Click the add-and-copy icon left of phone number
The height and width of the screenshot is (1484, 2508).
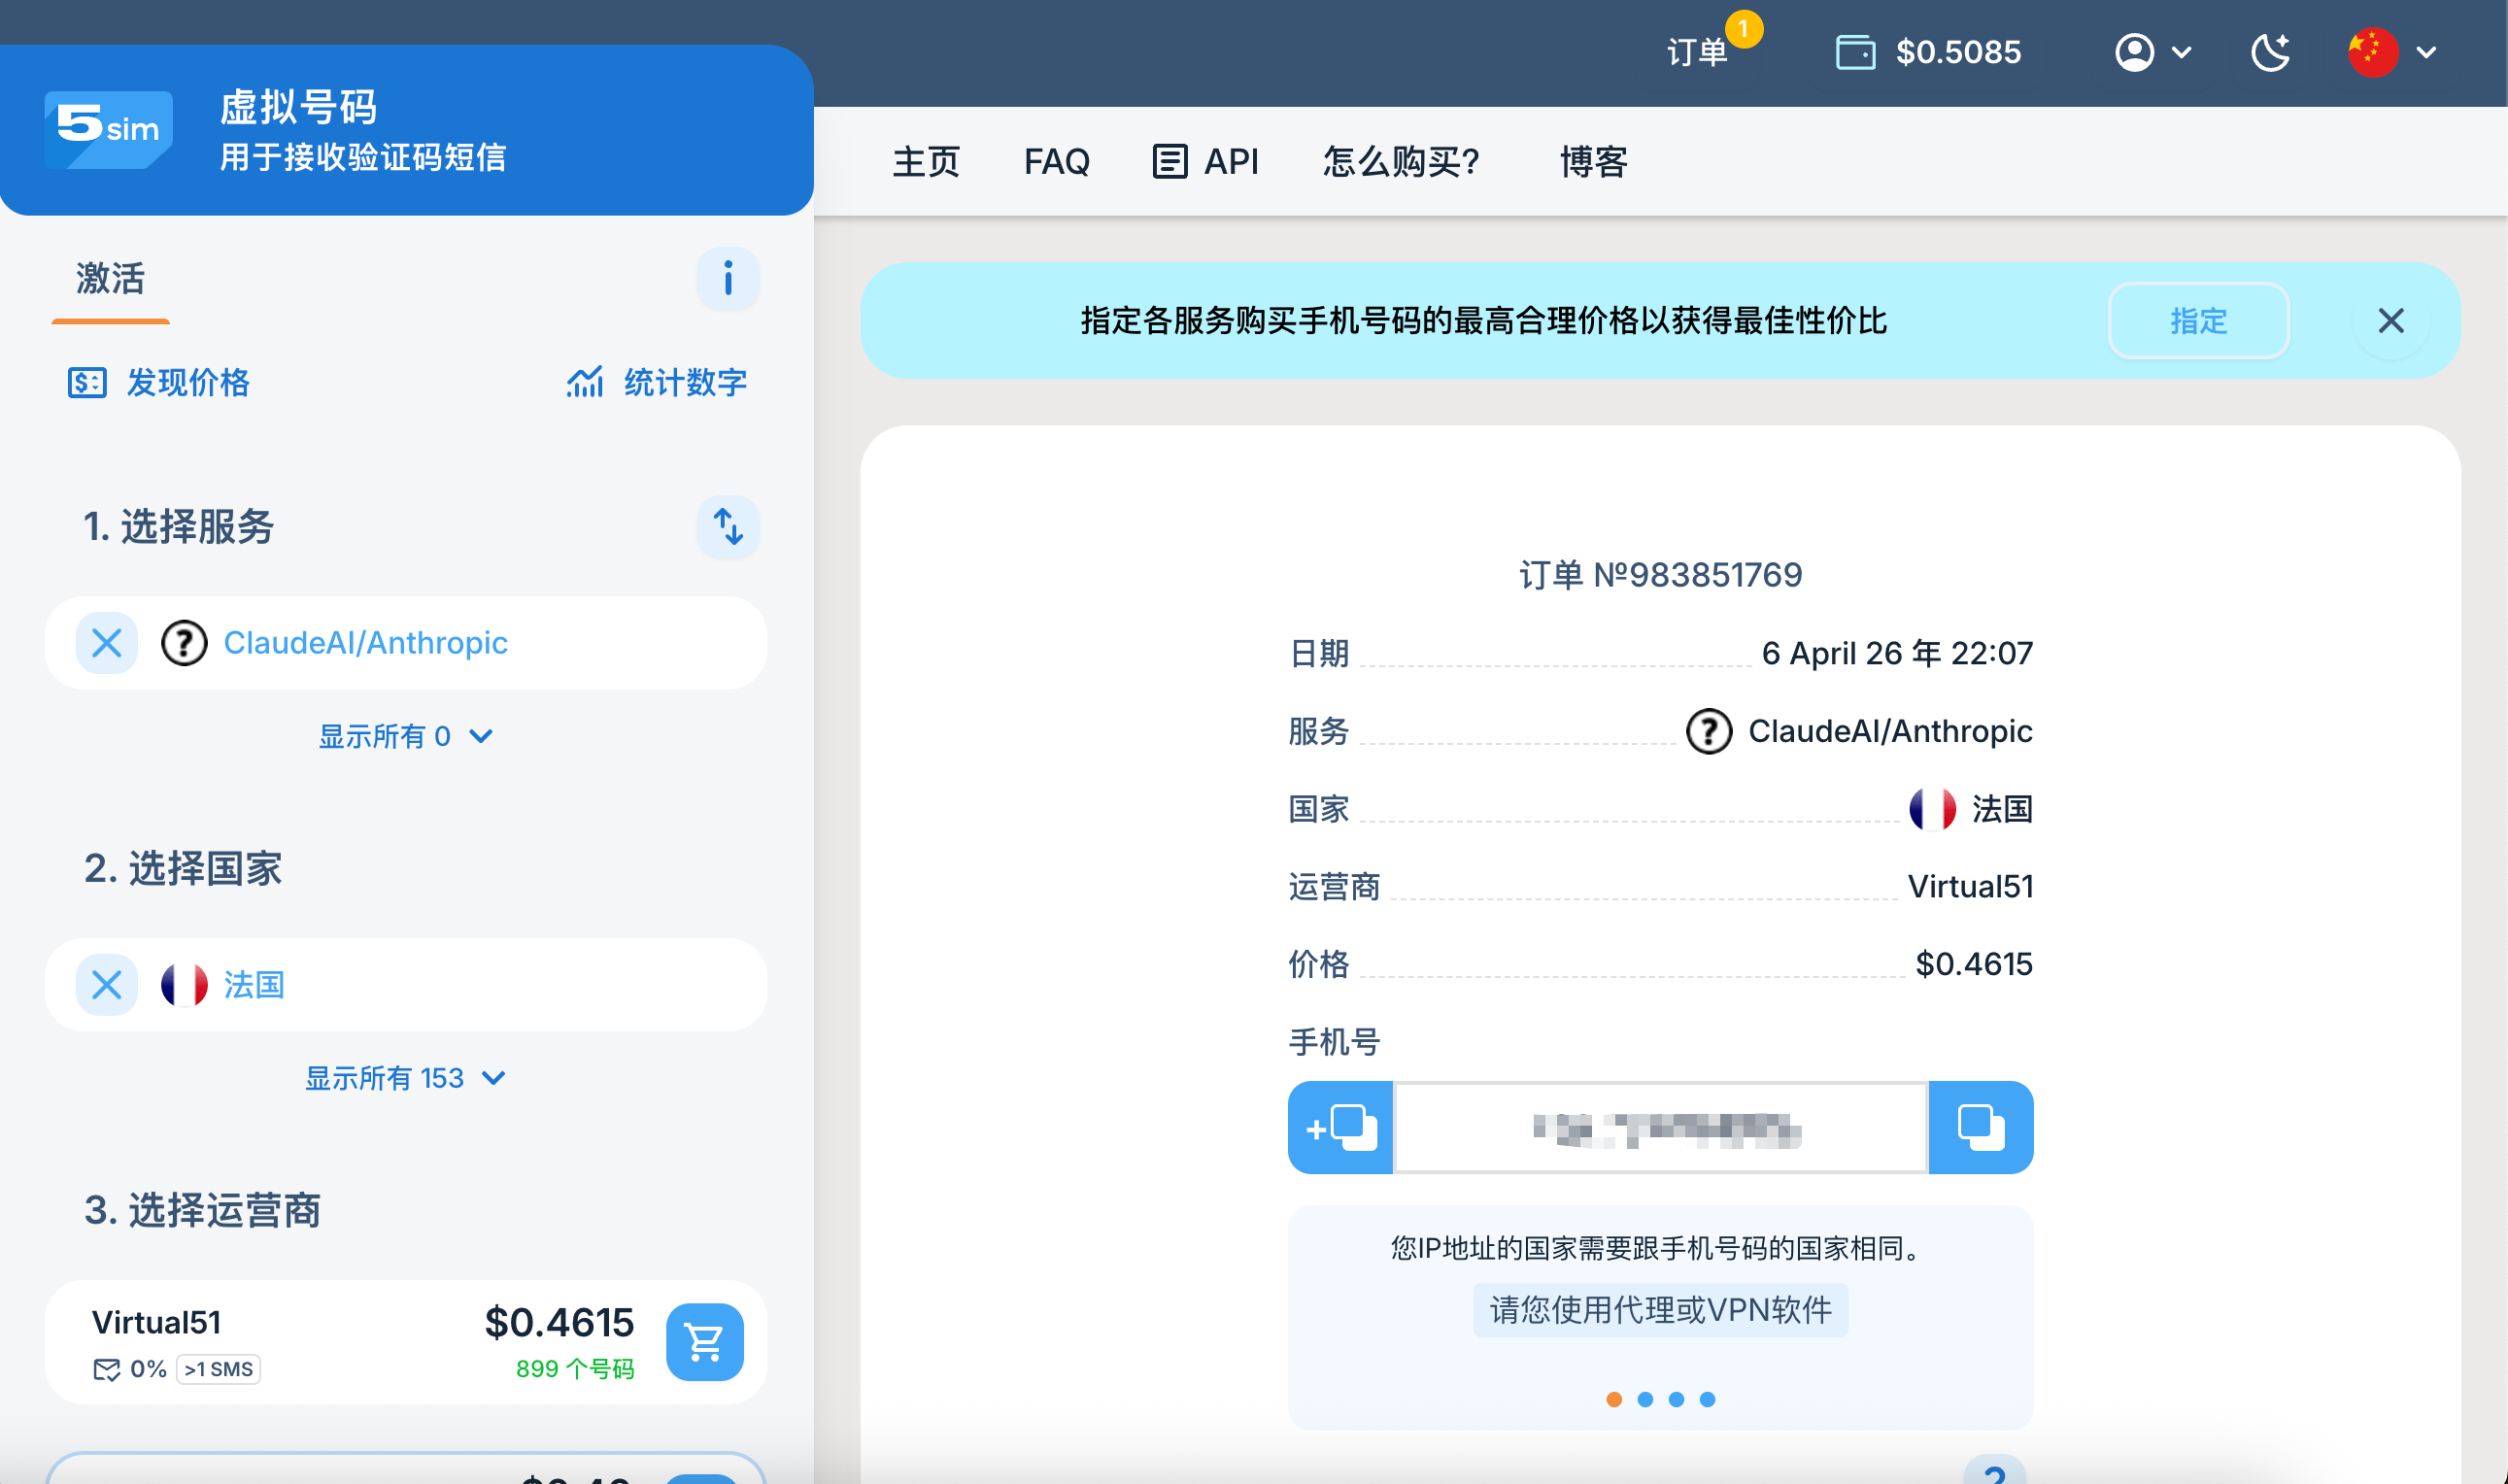tap(1340, 1127)
